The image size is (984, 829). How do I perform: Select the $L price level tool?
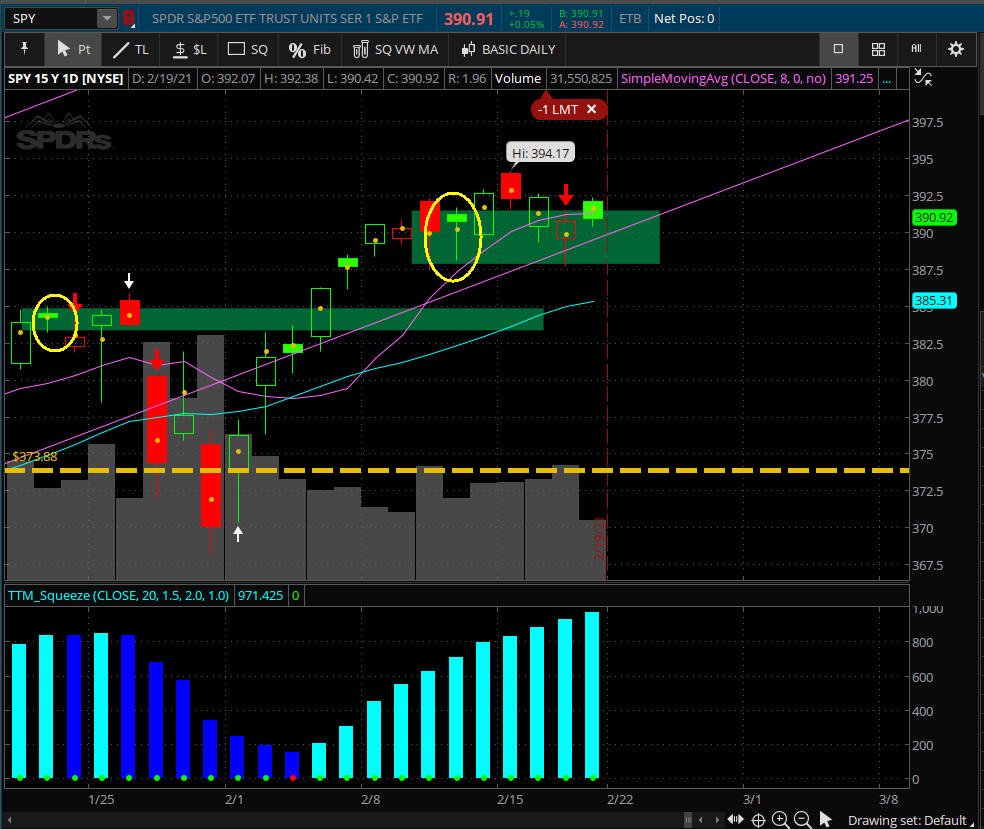tap(189, 49)
